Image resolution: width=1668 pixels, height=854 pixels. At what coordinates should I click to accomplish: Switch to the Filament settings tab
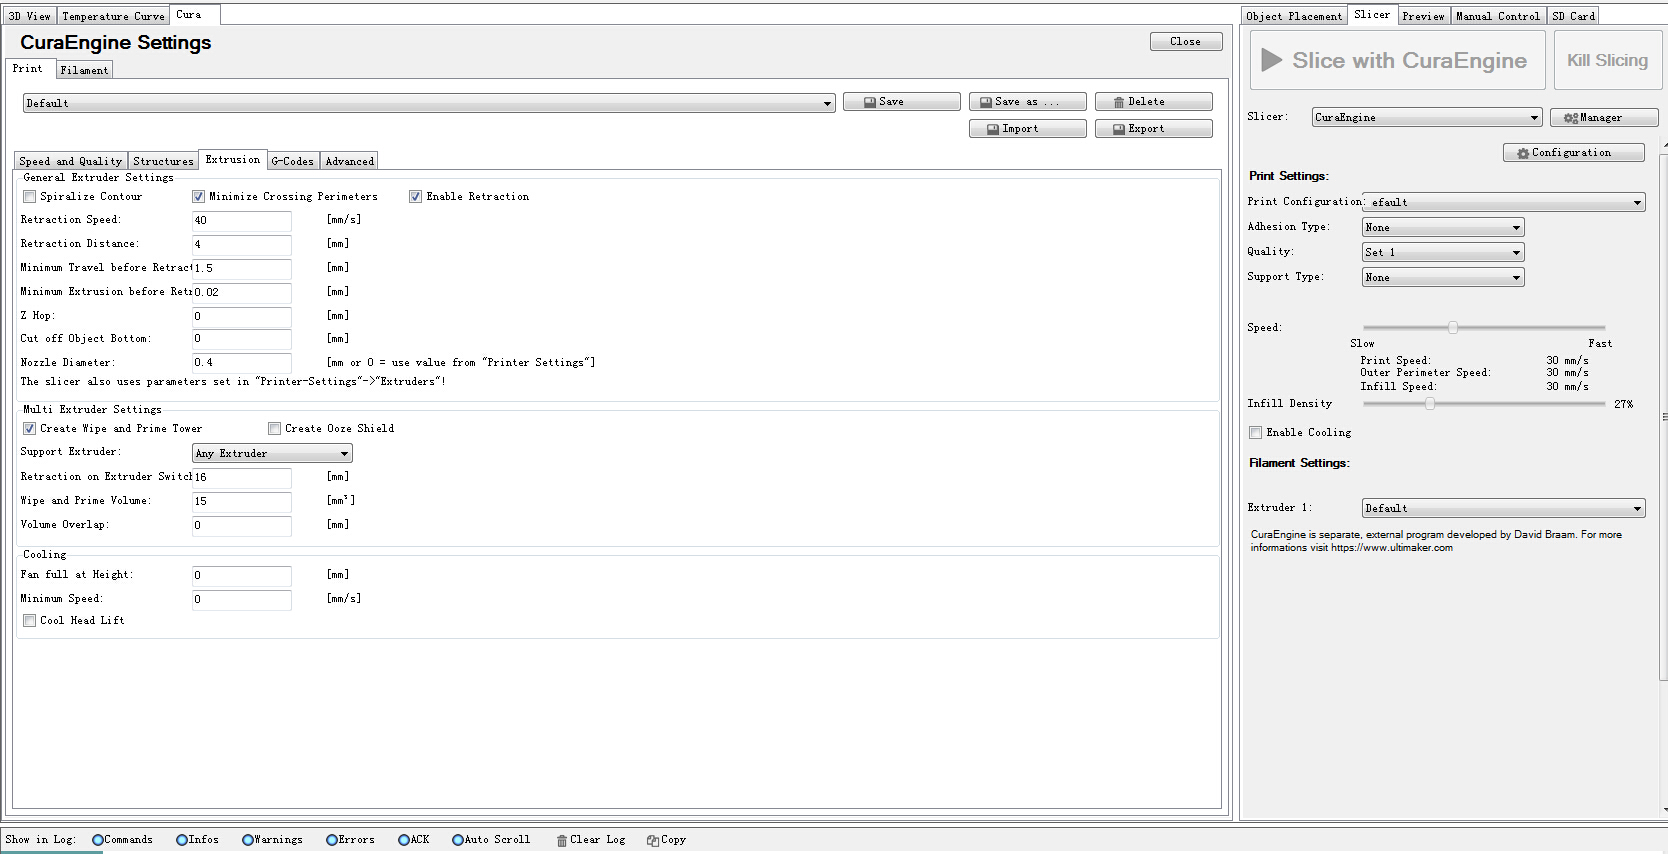click(84, 70)
